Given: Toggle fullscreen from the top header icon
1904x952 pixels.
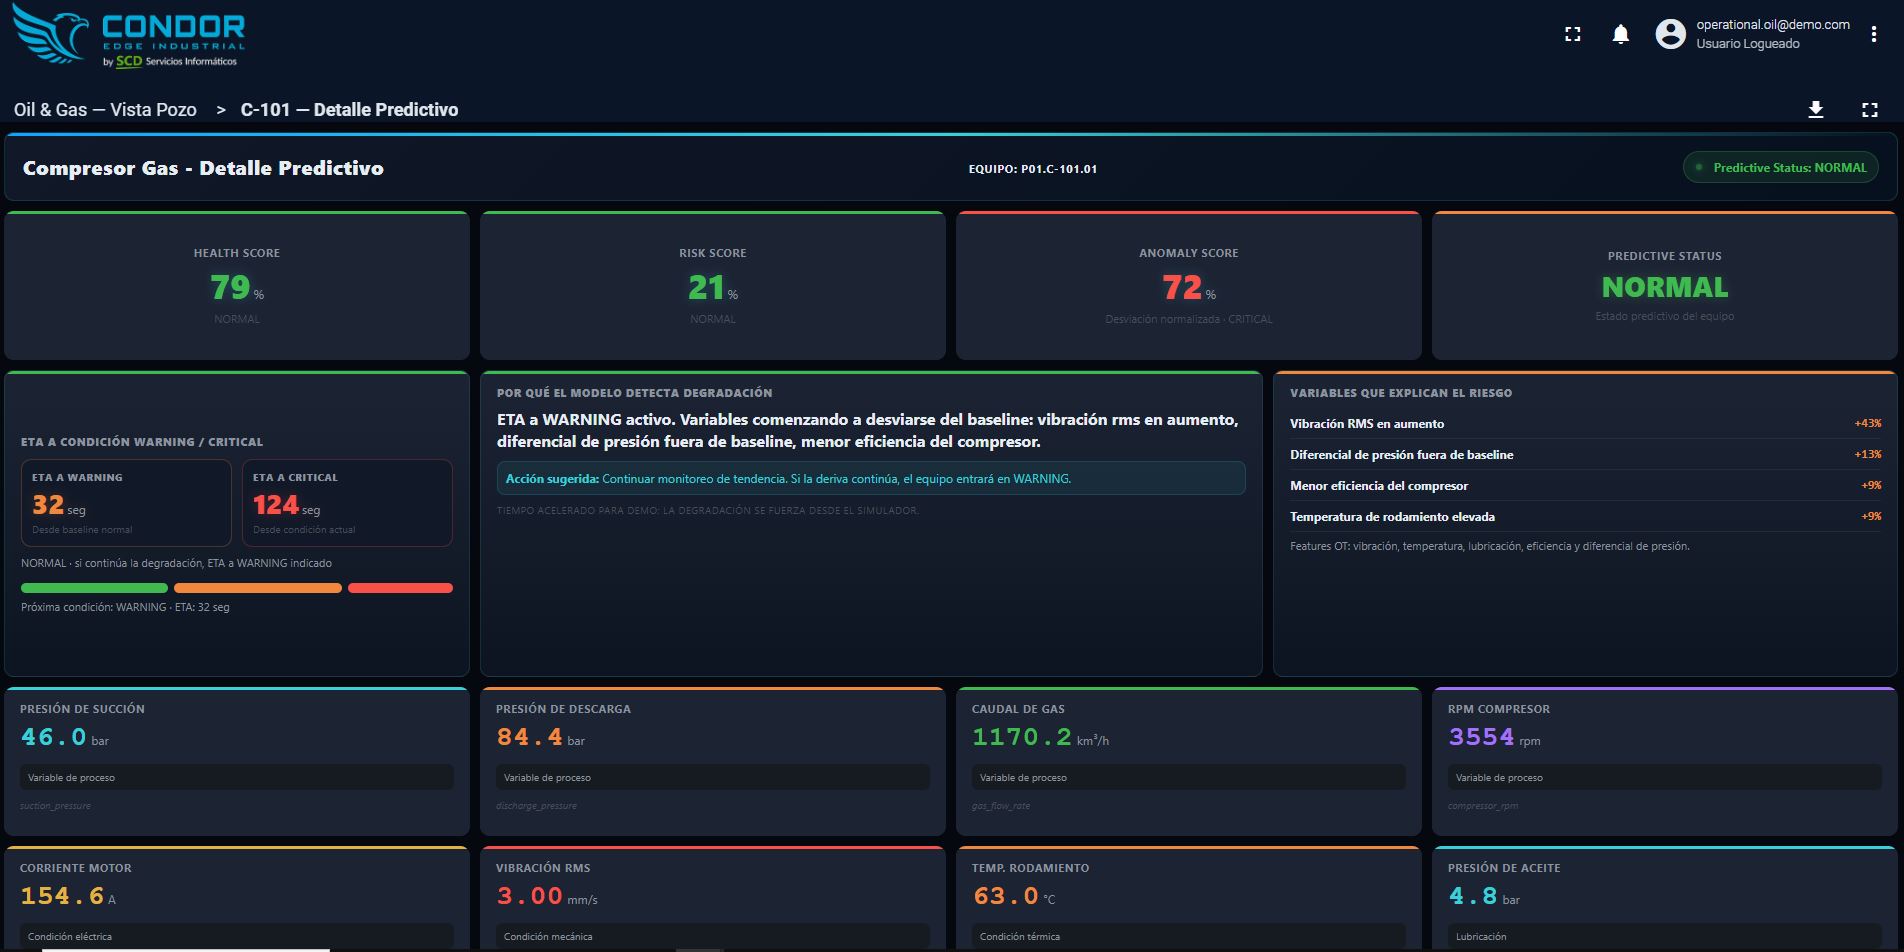Looking at the screenshot, I should click(x=1573, y=34).
